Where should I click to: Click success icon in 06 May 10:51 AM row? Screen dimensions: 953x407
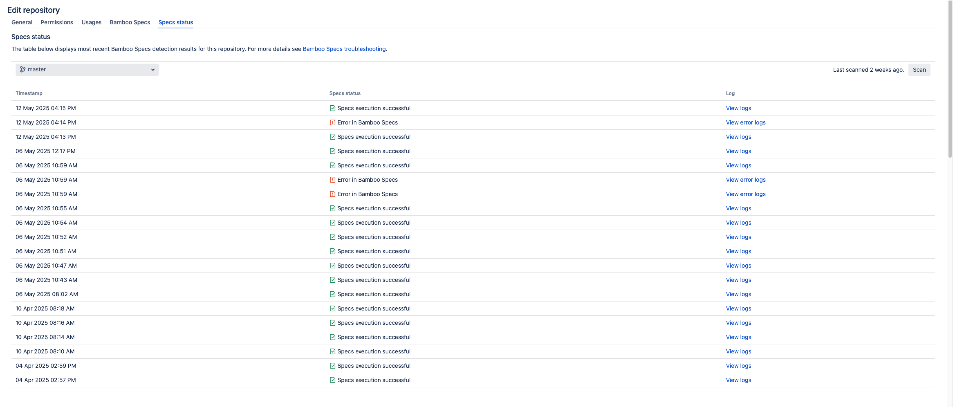[332, 251]
